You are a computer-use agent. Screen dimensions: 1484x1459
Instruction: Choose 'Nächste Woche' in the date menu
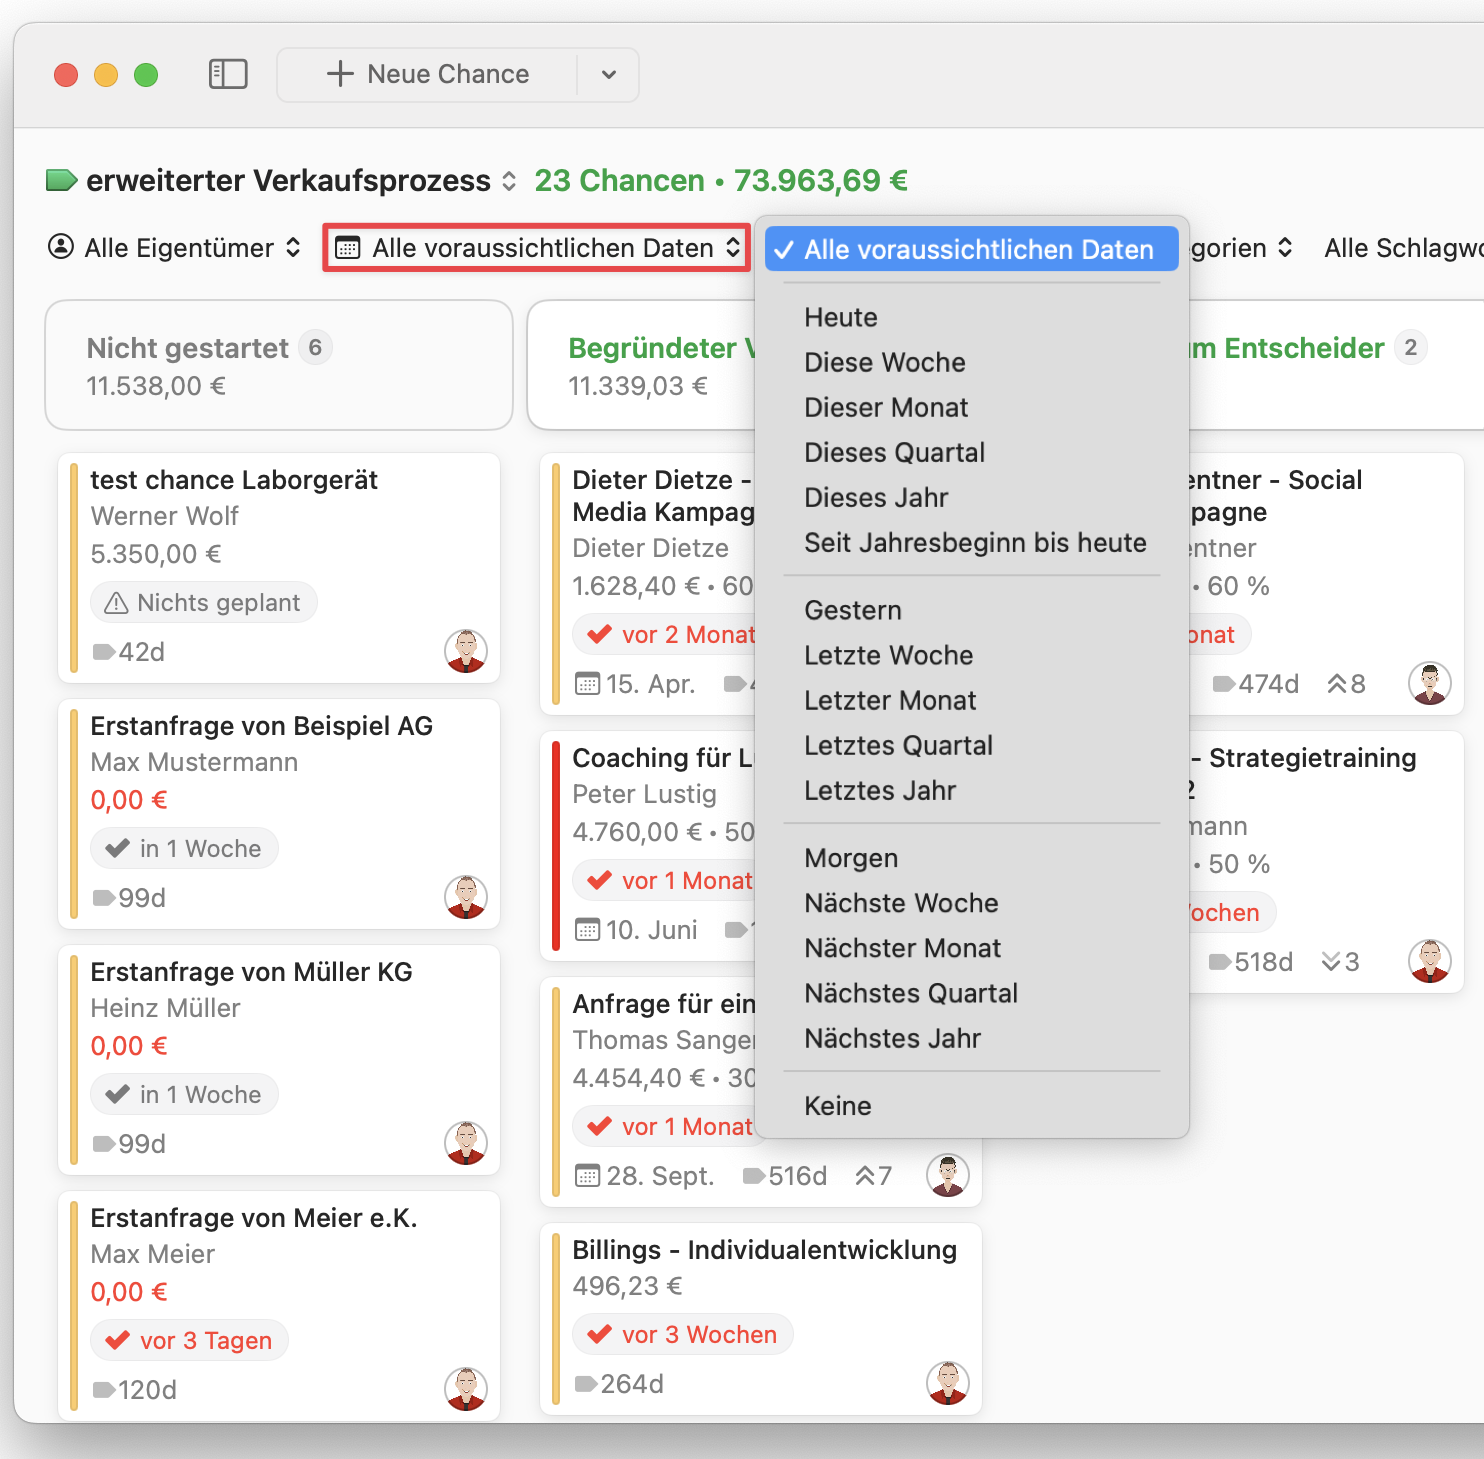click(901, 903)
